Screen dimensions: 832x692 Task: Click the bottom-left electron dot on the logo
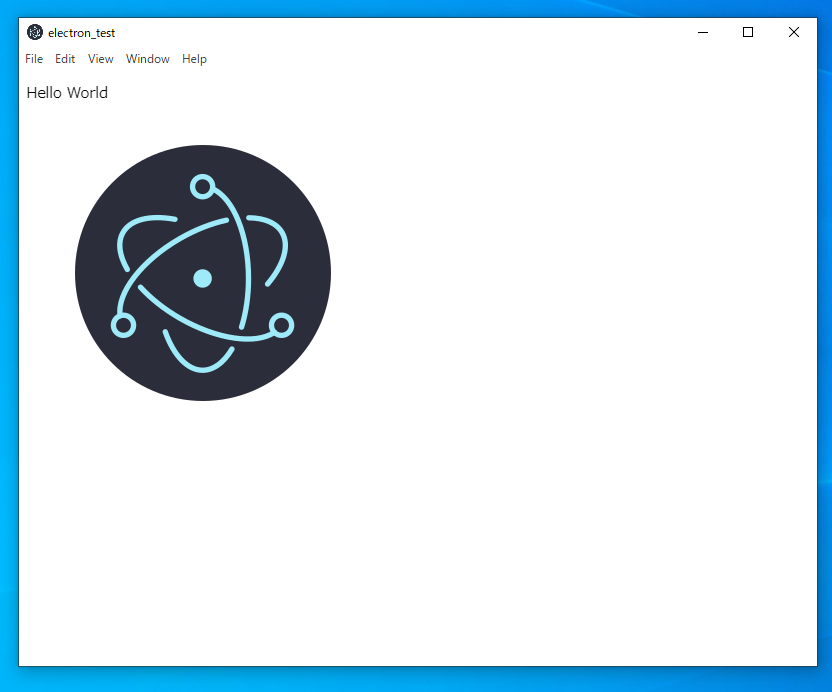[124, 325]
